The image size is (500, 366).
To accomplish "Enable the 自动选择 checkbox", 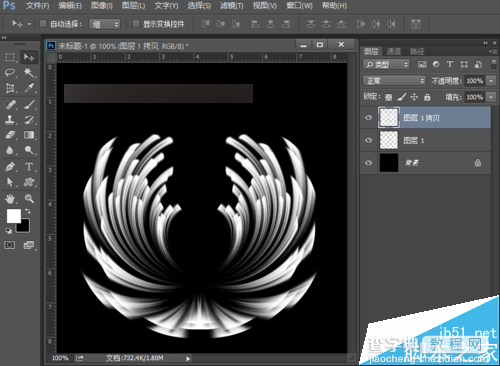I will pyautogui.click(x=43, y=24).
